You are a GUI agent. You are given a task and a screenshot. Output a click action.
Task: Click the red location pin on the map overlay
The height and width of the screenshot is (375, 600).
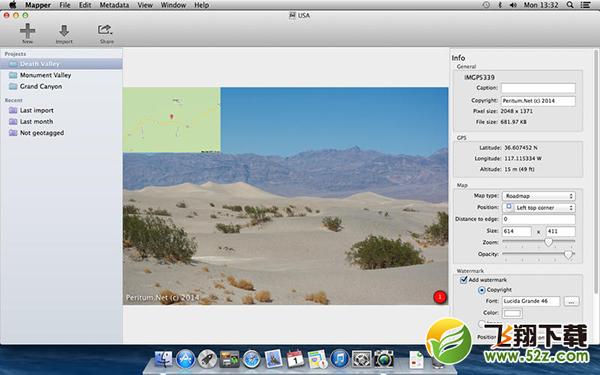pyautogui.click(x=171, y=116)
